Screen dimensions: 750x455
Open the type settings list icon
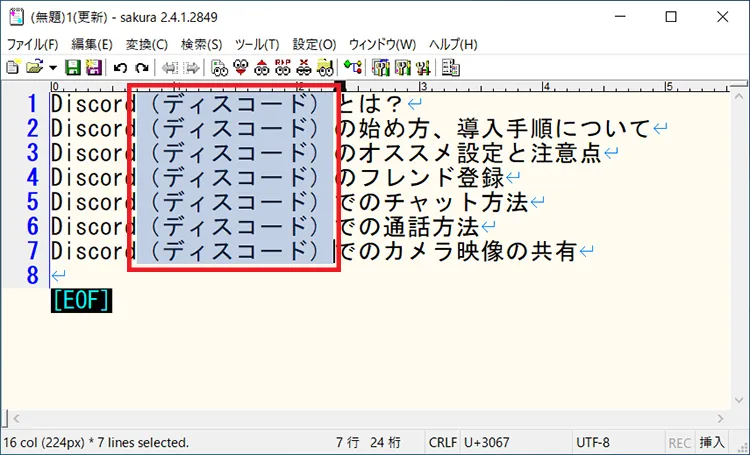(x=381, y=67)
